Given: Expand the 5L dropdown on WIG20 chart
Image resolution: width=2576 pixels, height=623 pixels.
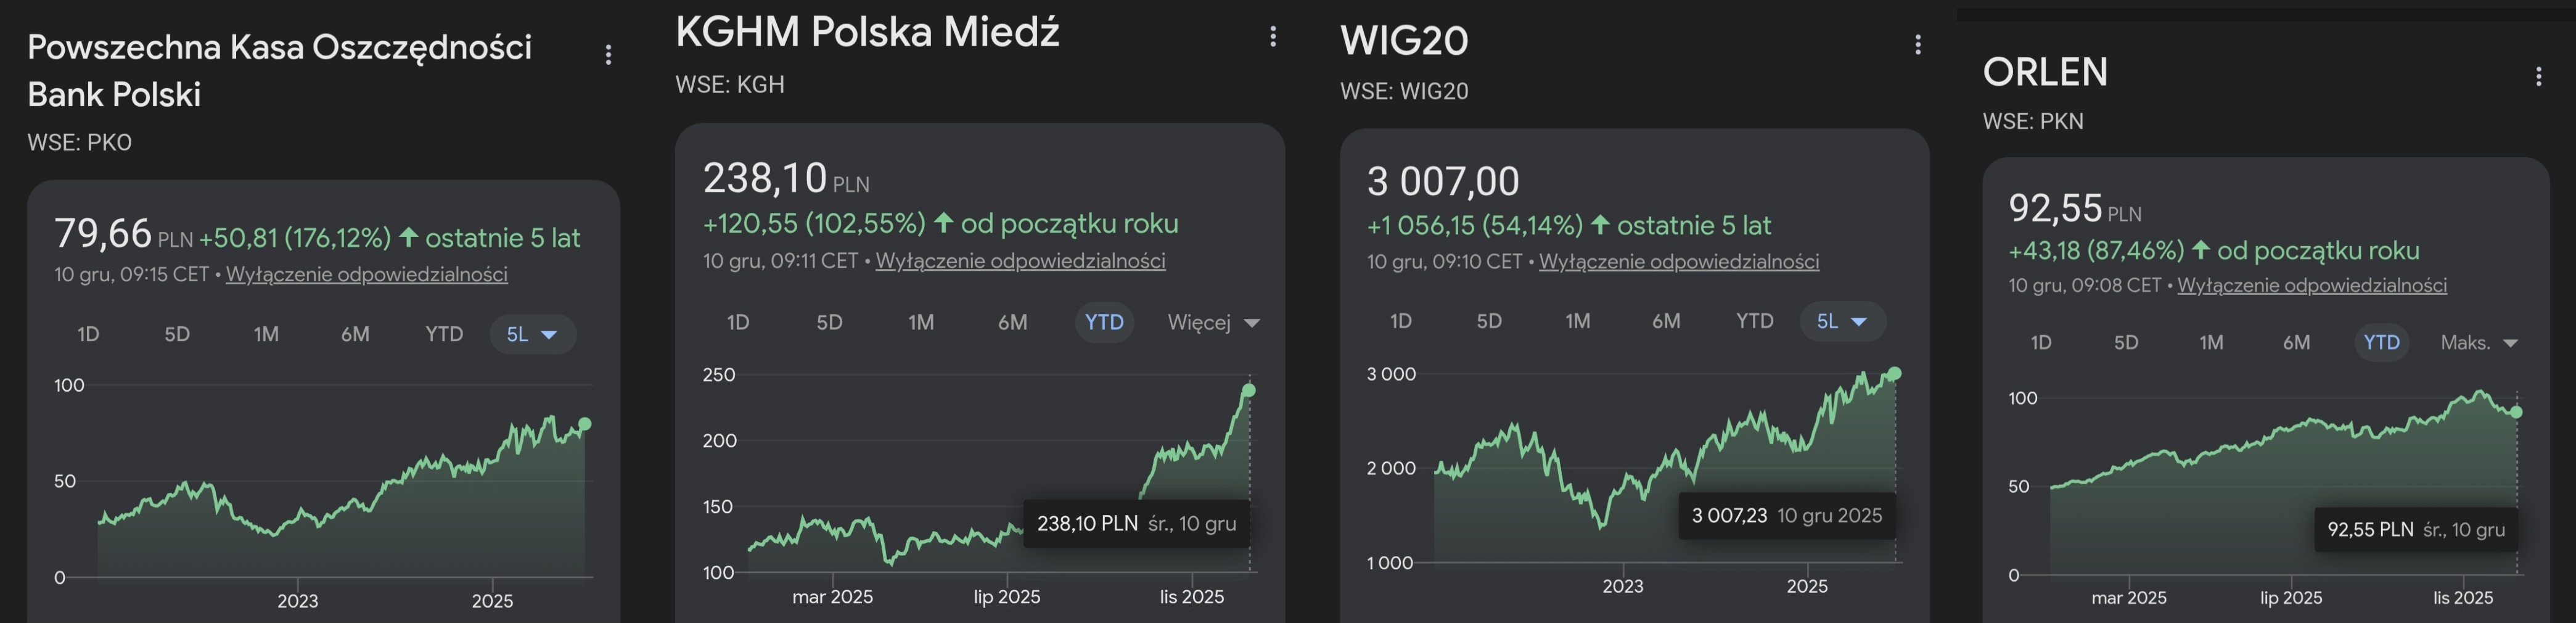Looking at the screenshot, I should [1842, 322].
